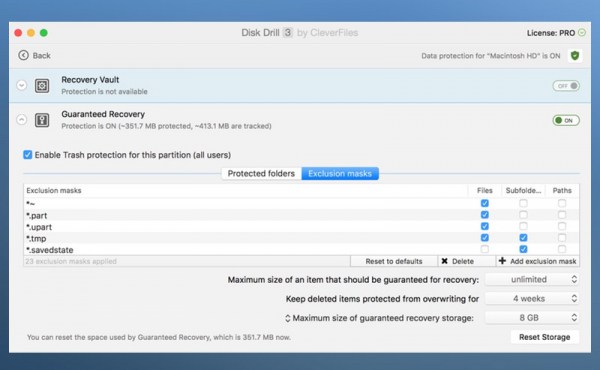Click the Subfolders column header
The height and width of the screenshot is (370, 600).
point(523,190)
